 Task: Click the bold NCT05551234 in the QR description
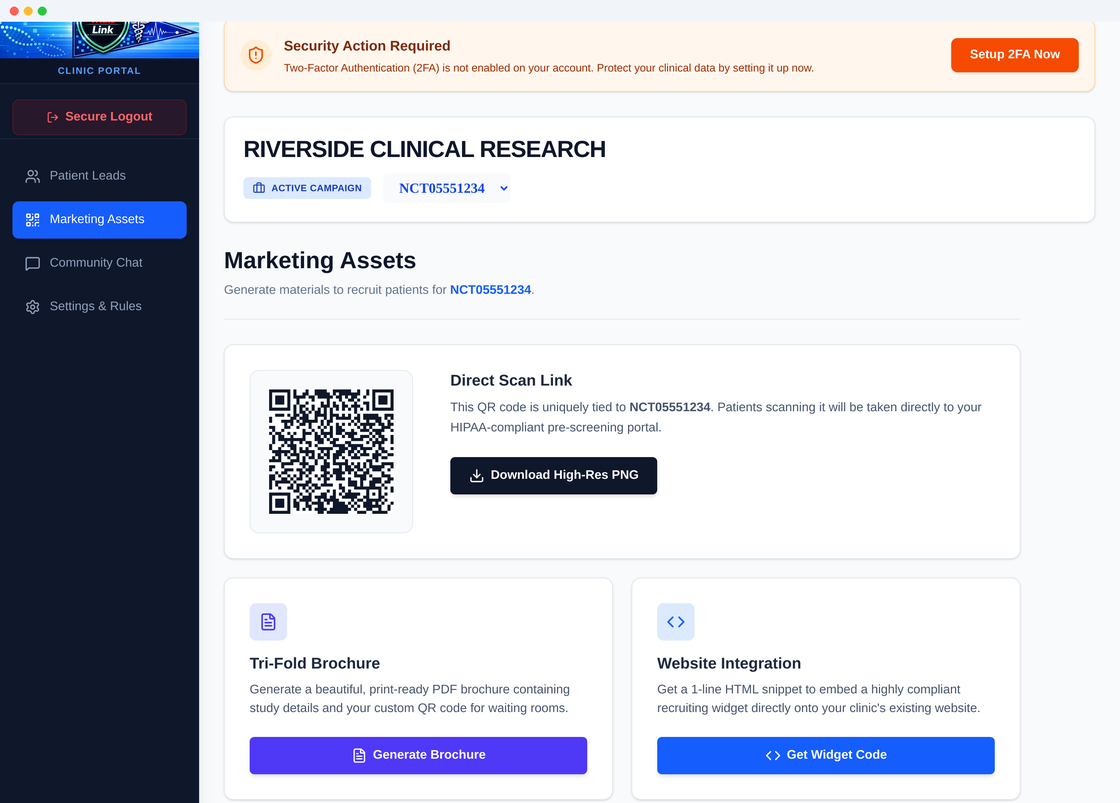670,407
